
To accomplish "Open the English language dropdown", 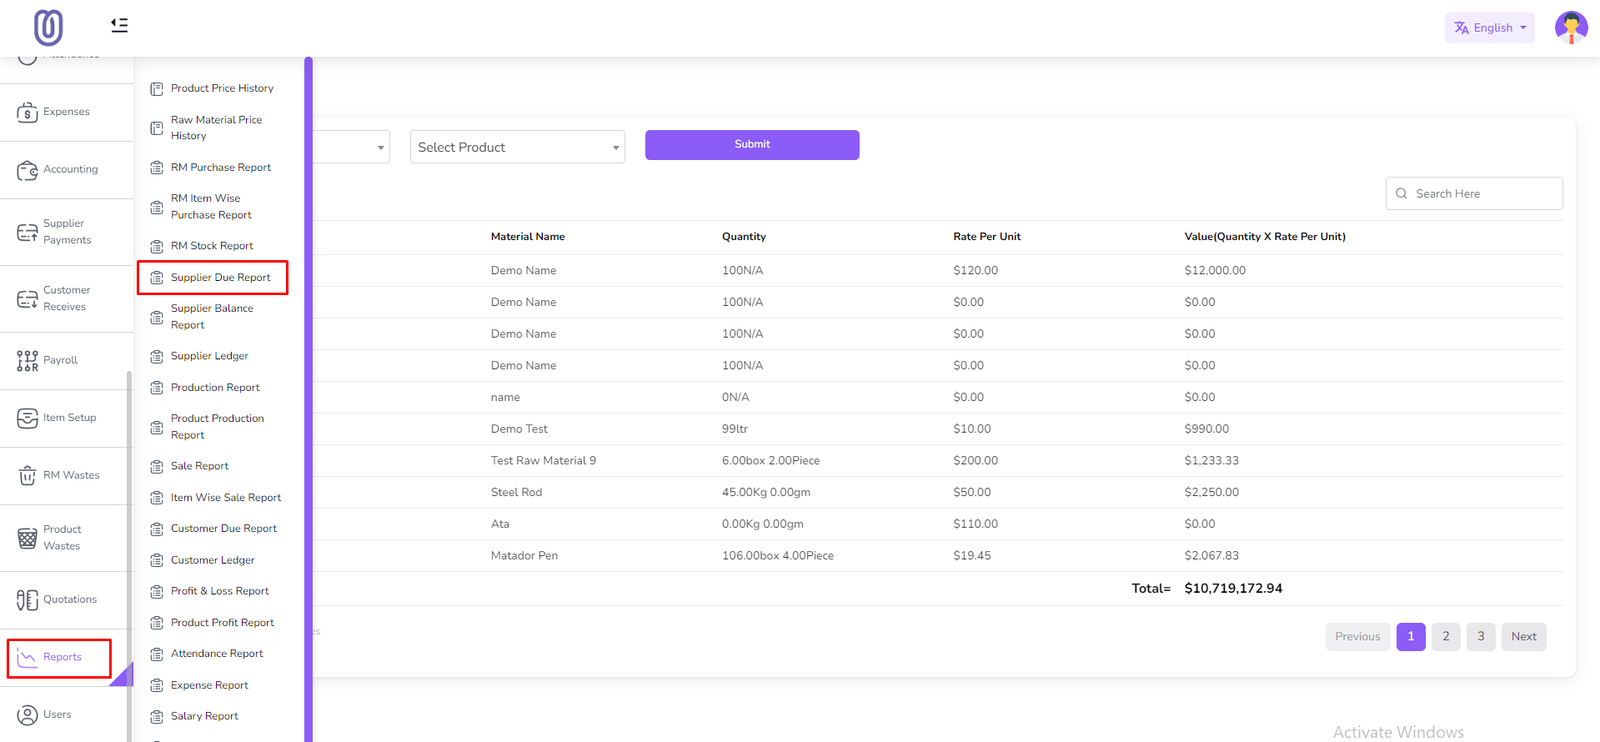I will (1489, 28).
